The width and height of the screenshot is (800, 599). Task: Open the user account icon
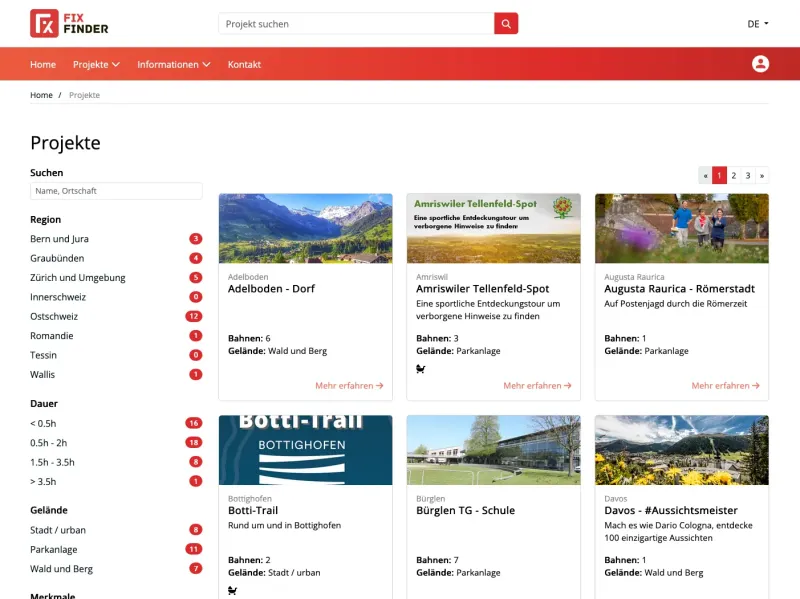coord(760,64)
